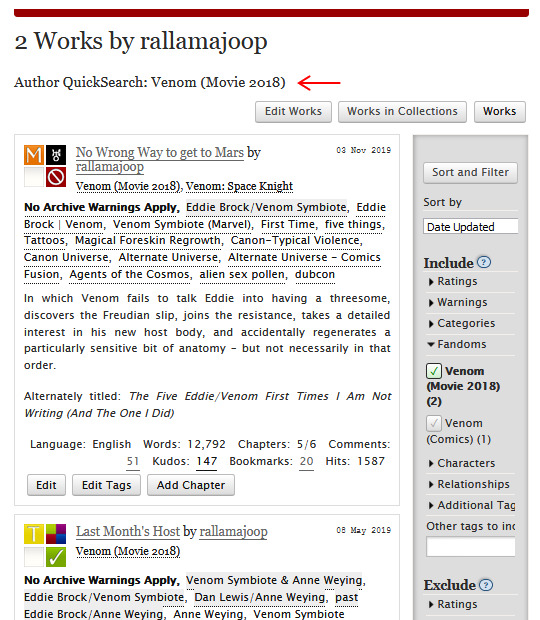The height and width of the screenshot is (620, 540).
Task: Click No Archive Warnings Apply on Mars work
Action: 100,207
